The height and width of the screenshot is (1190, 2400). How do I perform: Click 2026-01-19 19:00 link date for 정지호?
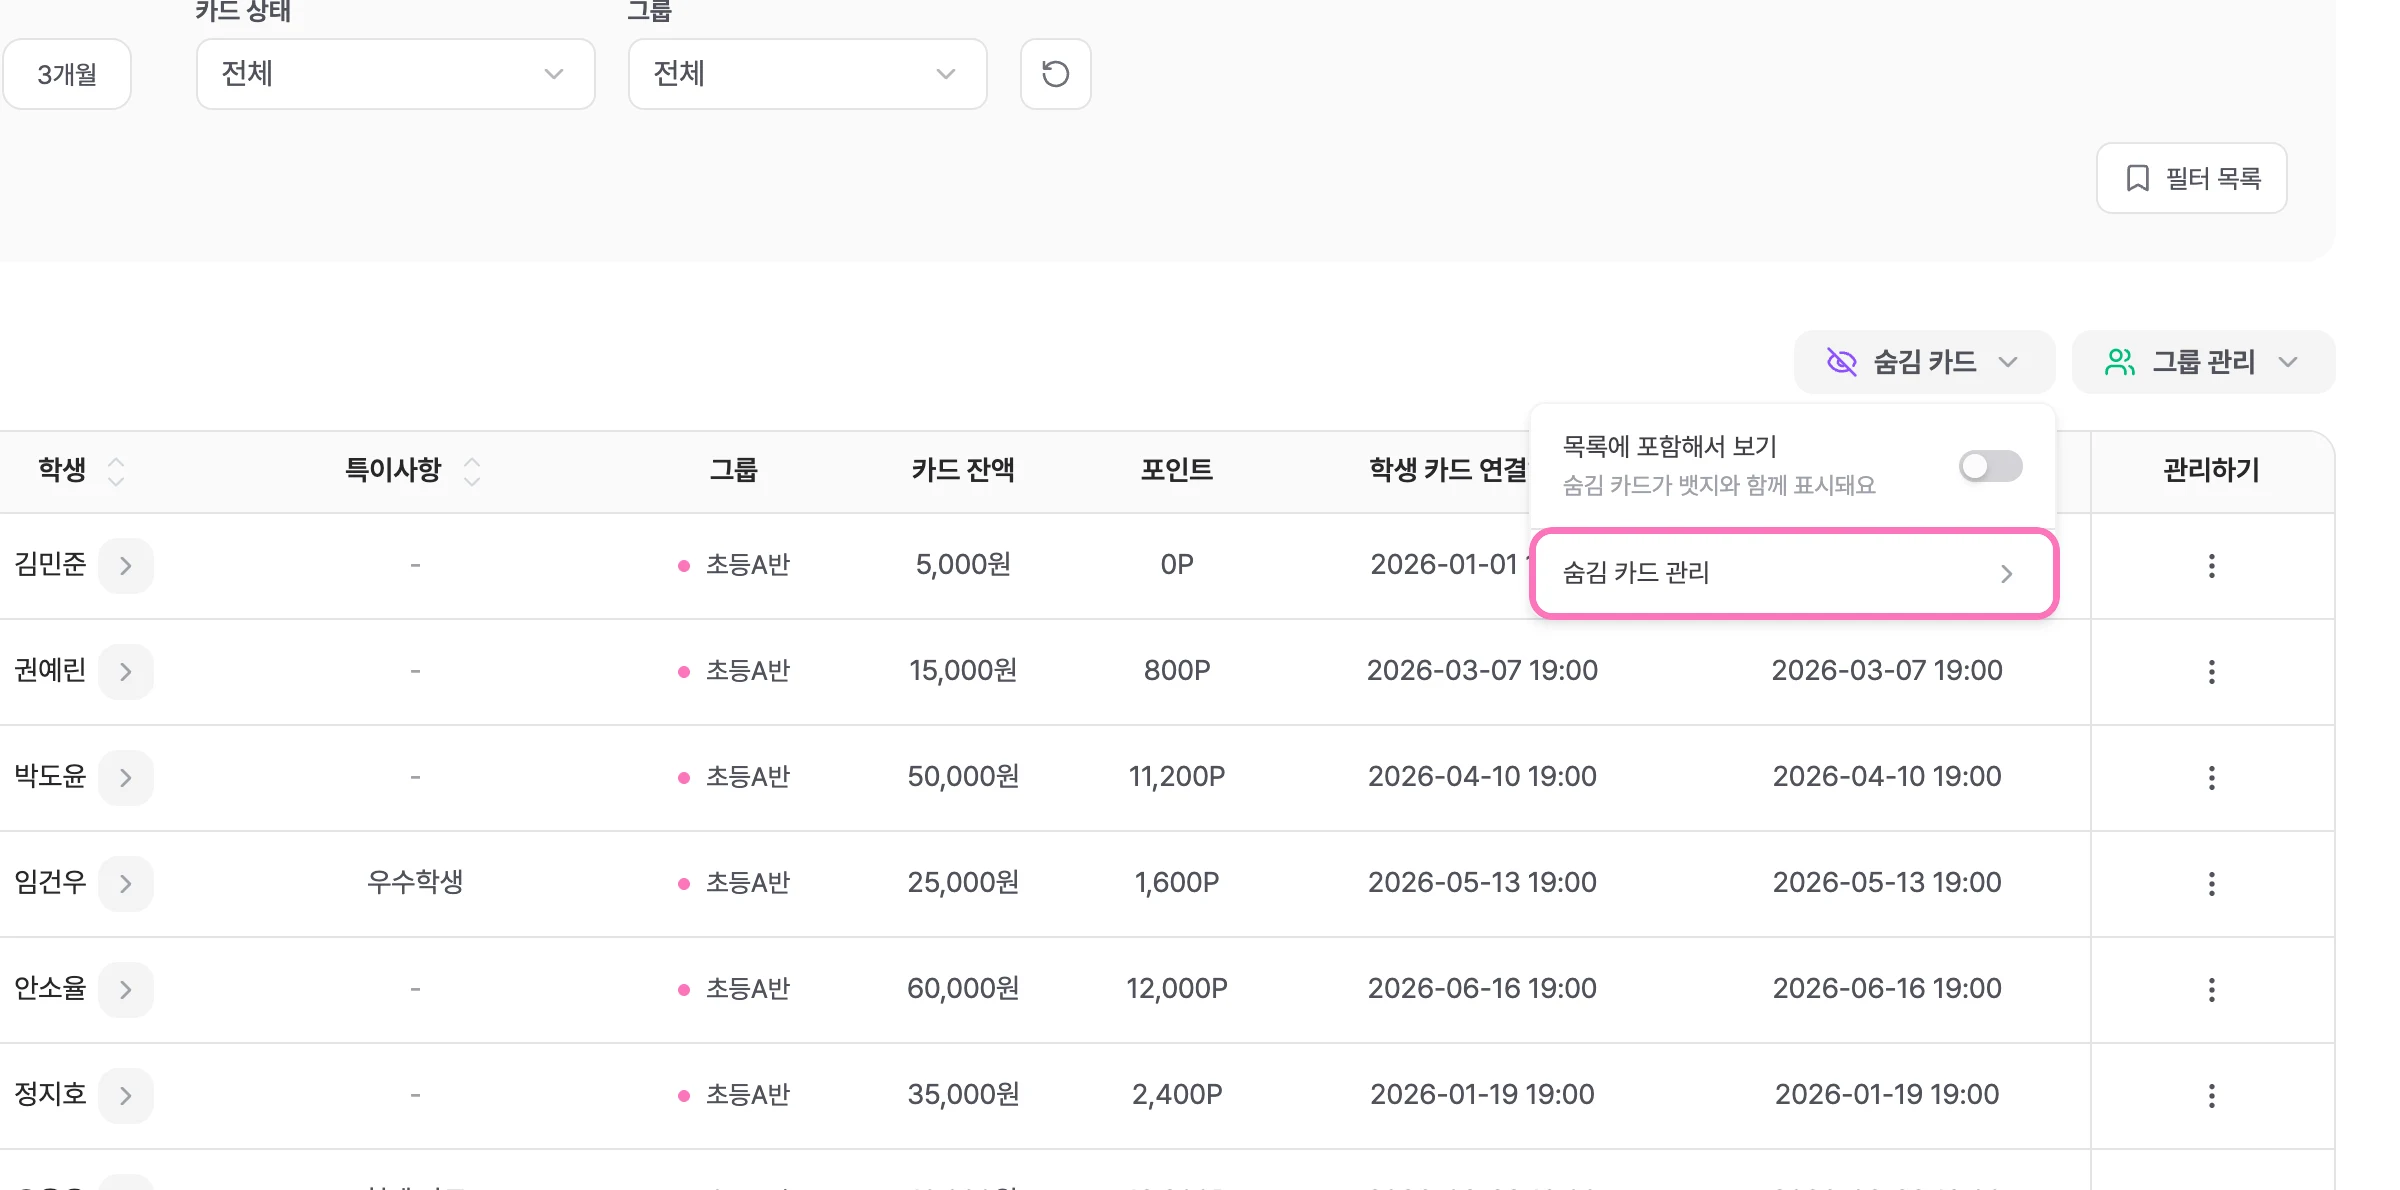tap(1482, 1094)
